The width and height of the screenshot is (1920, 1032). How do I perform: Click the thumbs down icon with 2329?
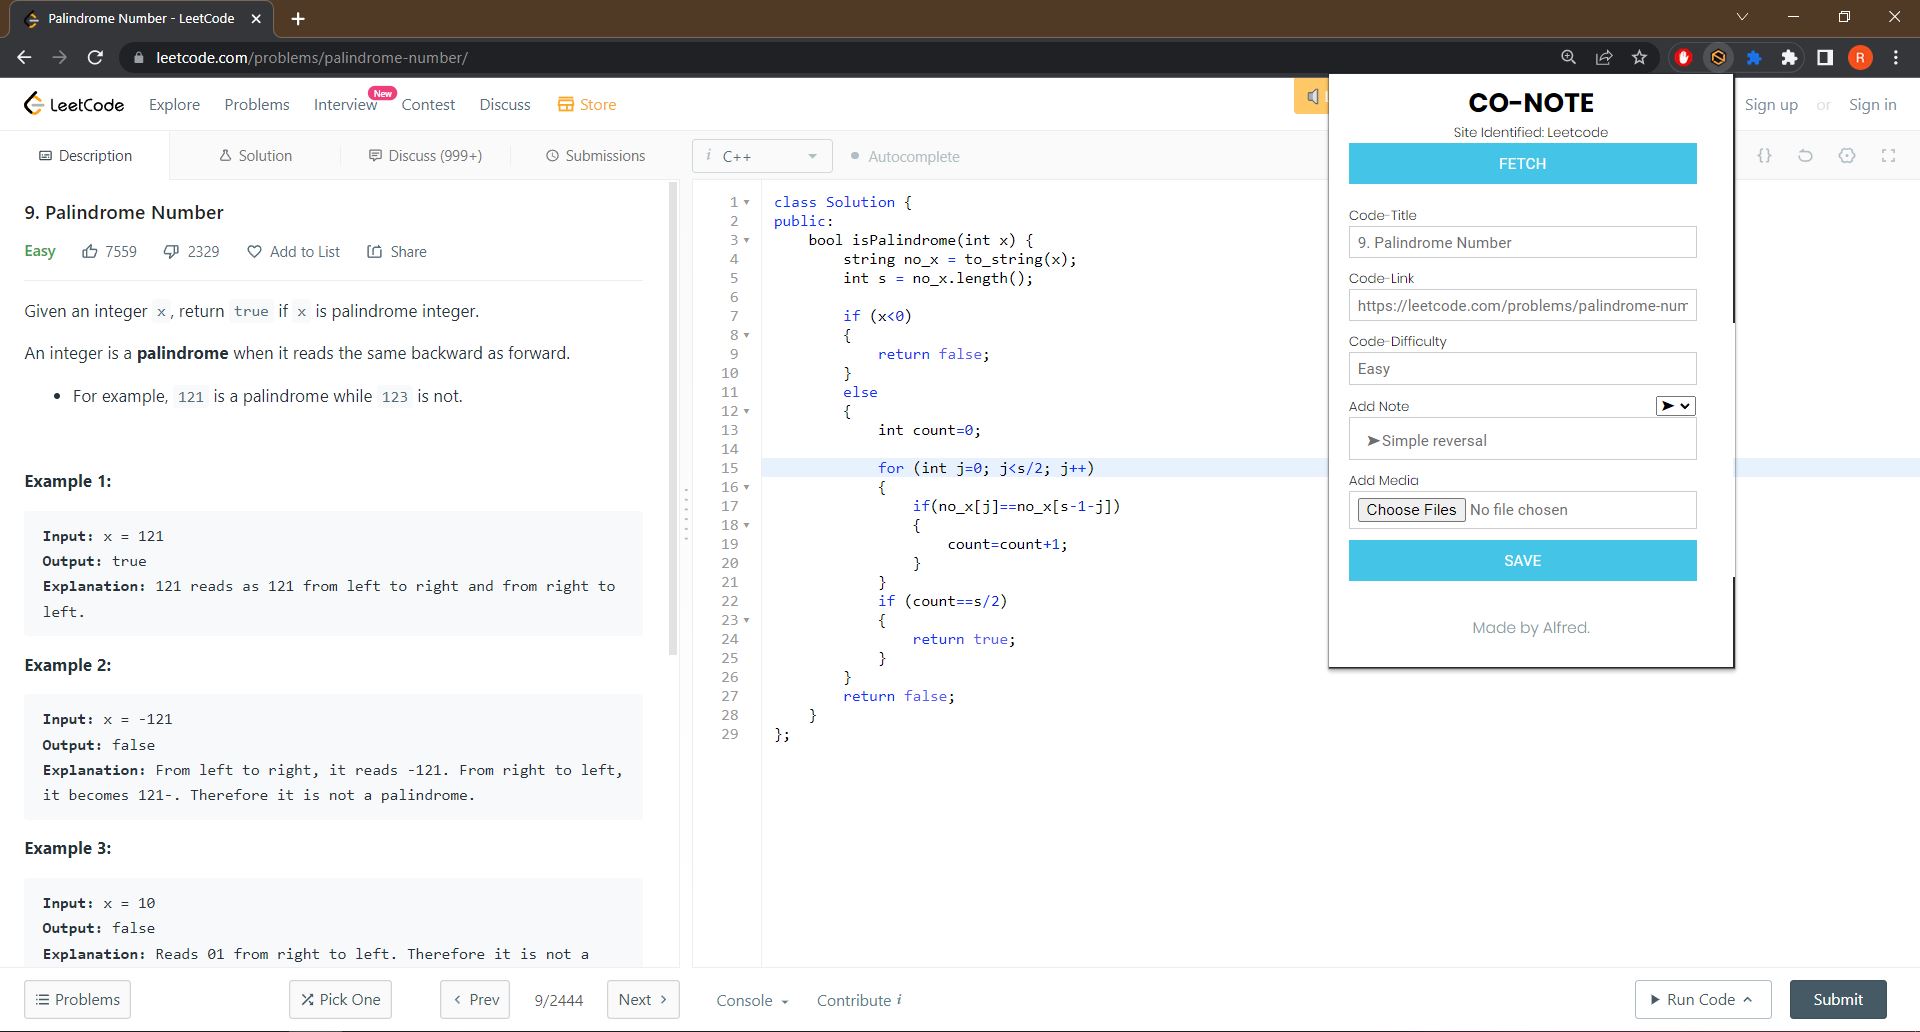(171, 252)
